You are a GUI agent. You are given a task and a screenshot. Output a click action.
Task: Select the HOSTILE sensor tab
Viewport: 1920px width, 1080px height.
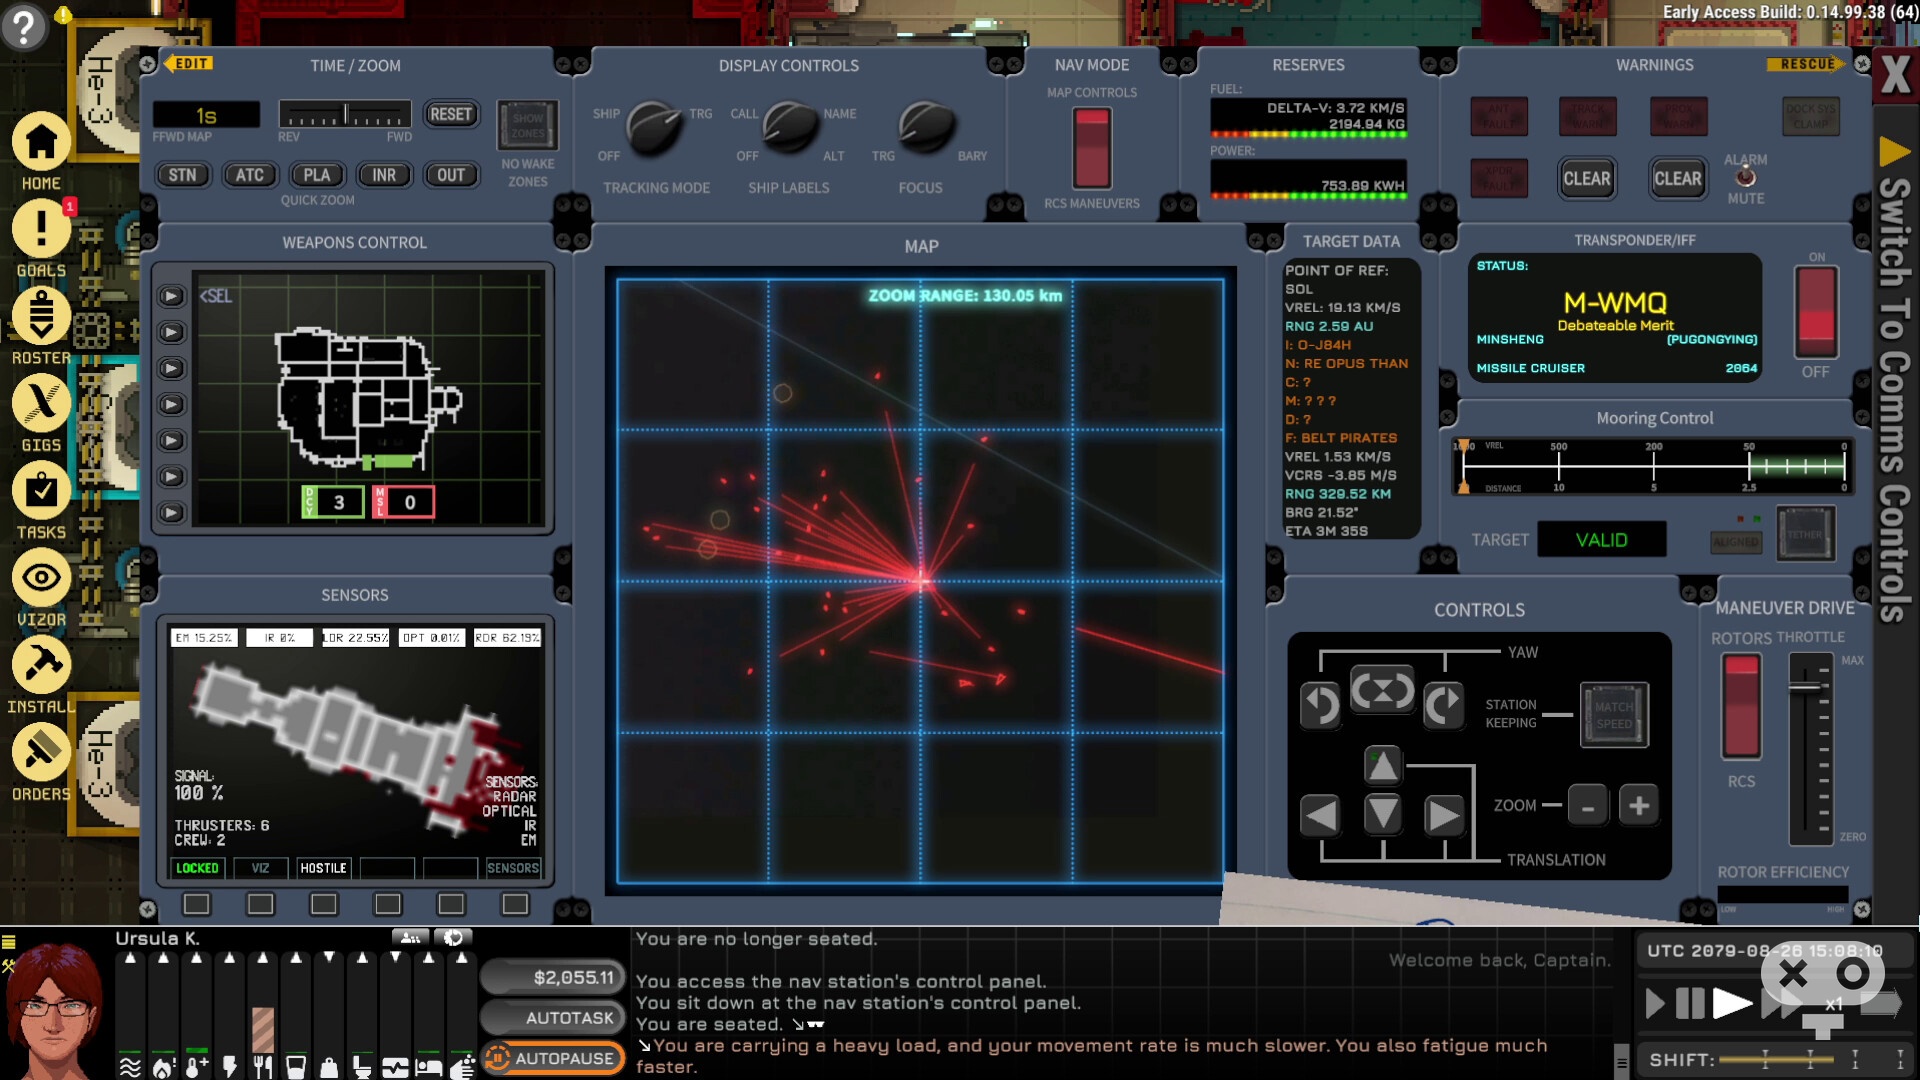pos(323,868)
